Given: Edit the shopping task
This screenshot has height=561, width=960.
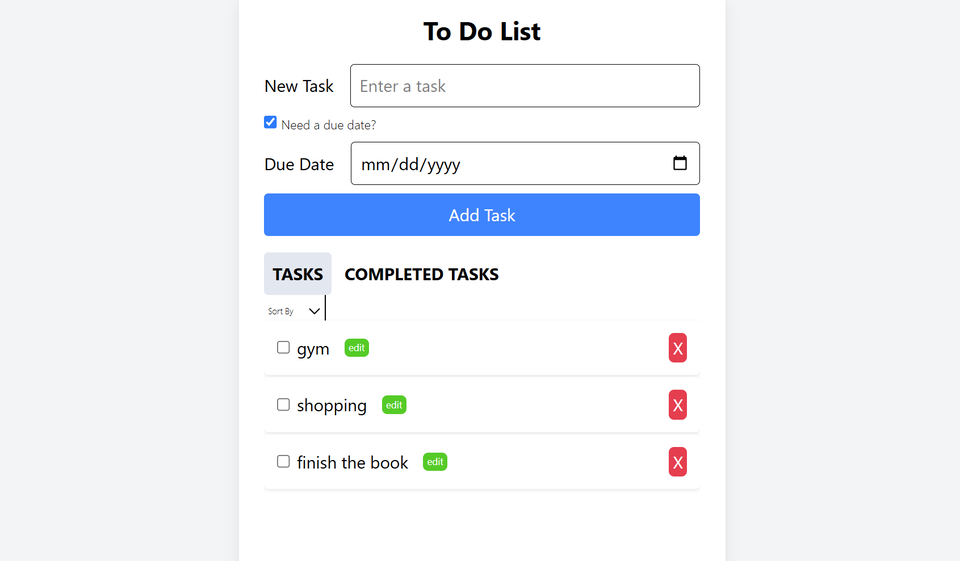Looking at the screenshot, I should coord(394,405).
